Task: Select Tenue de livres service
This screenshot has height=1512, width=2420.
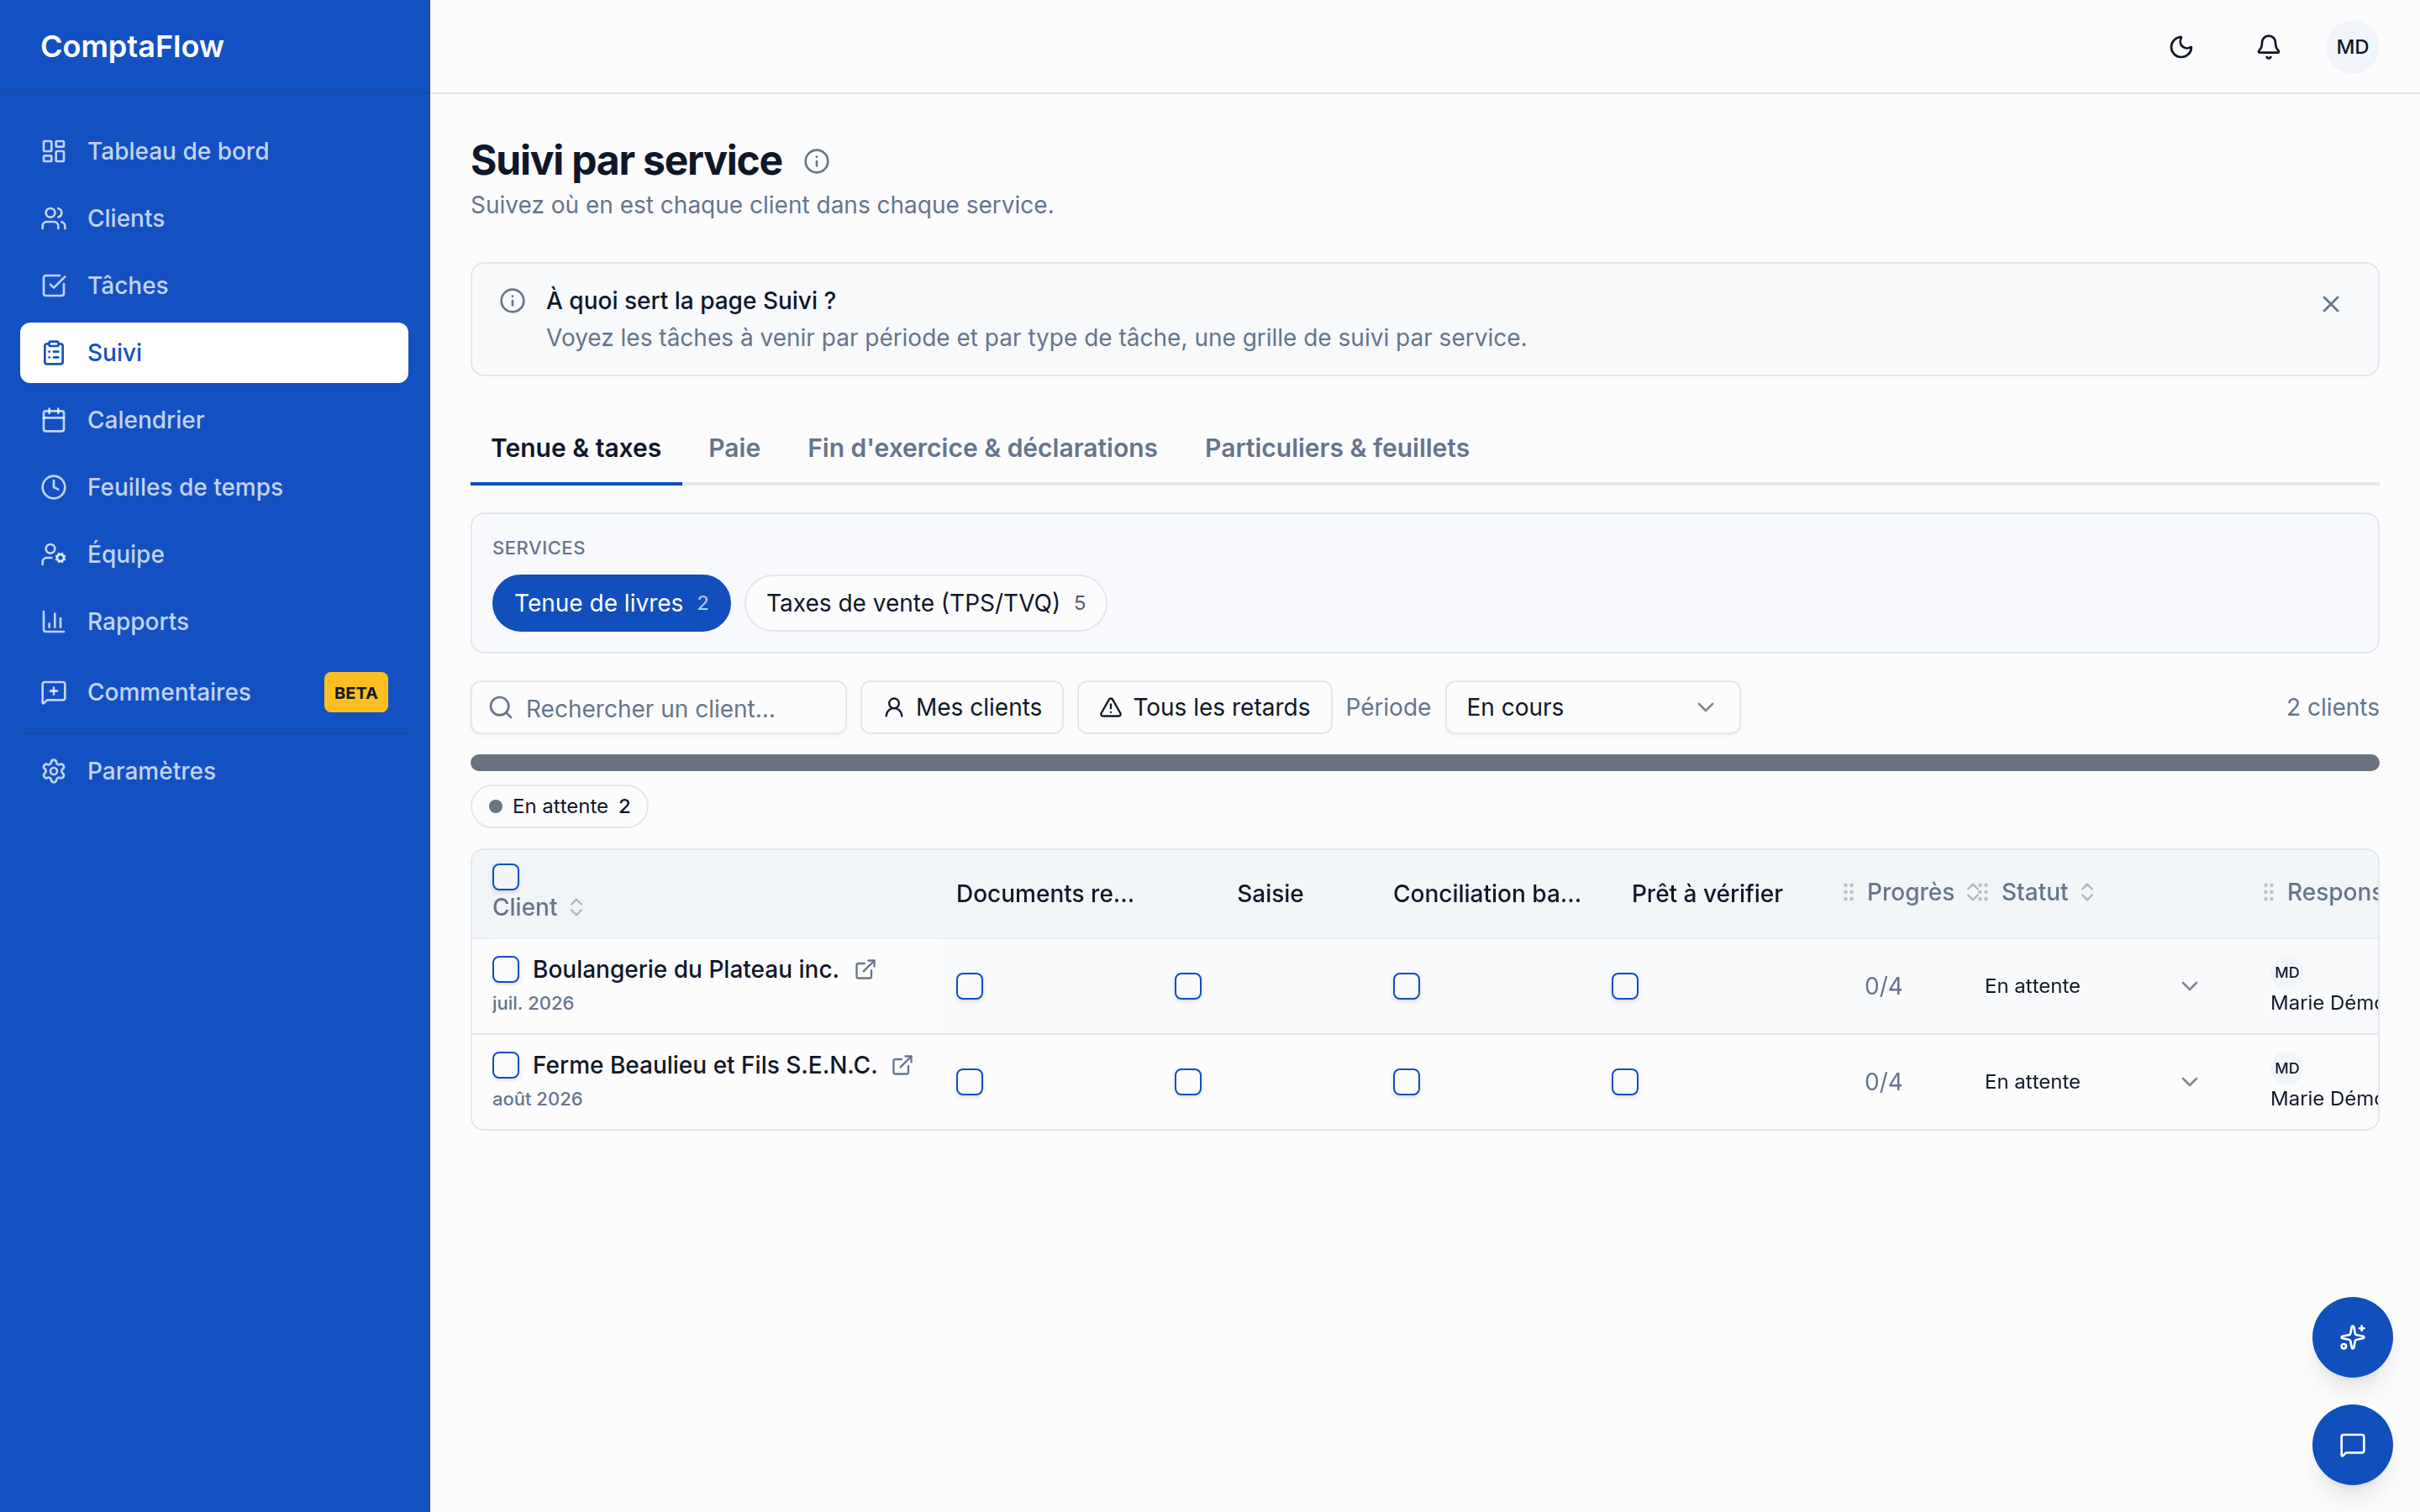Action: coord(611,603)
